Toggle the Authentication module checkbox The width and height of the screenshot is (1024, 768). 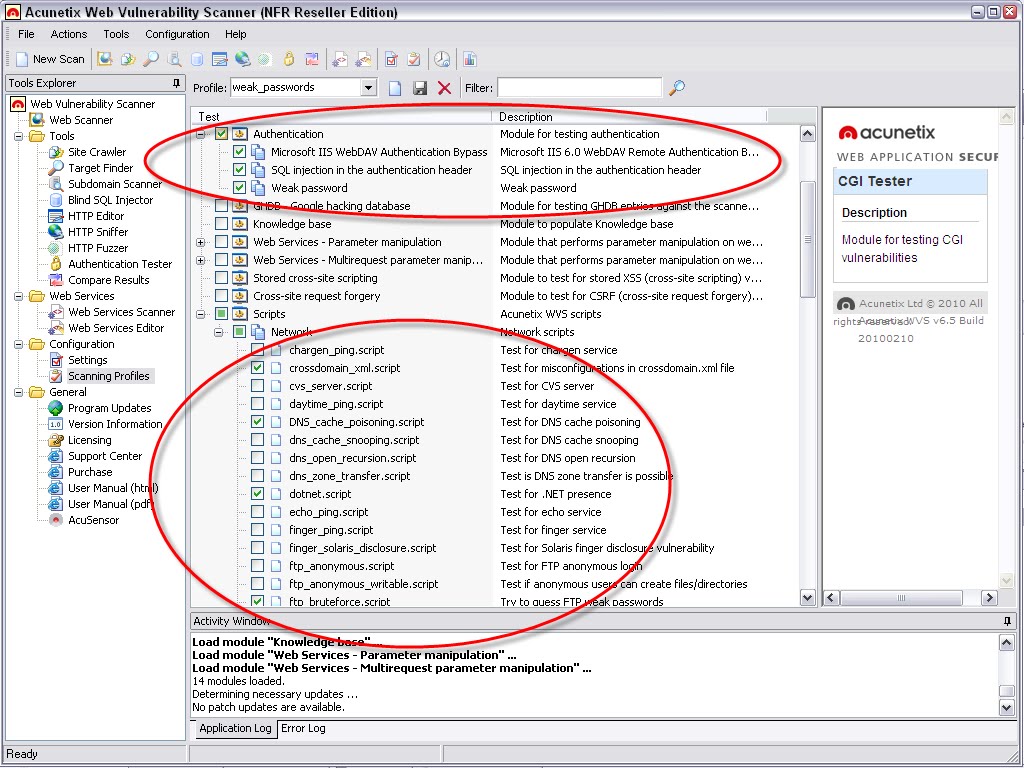tap(221, 134)
